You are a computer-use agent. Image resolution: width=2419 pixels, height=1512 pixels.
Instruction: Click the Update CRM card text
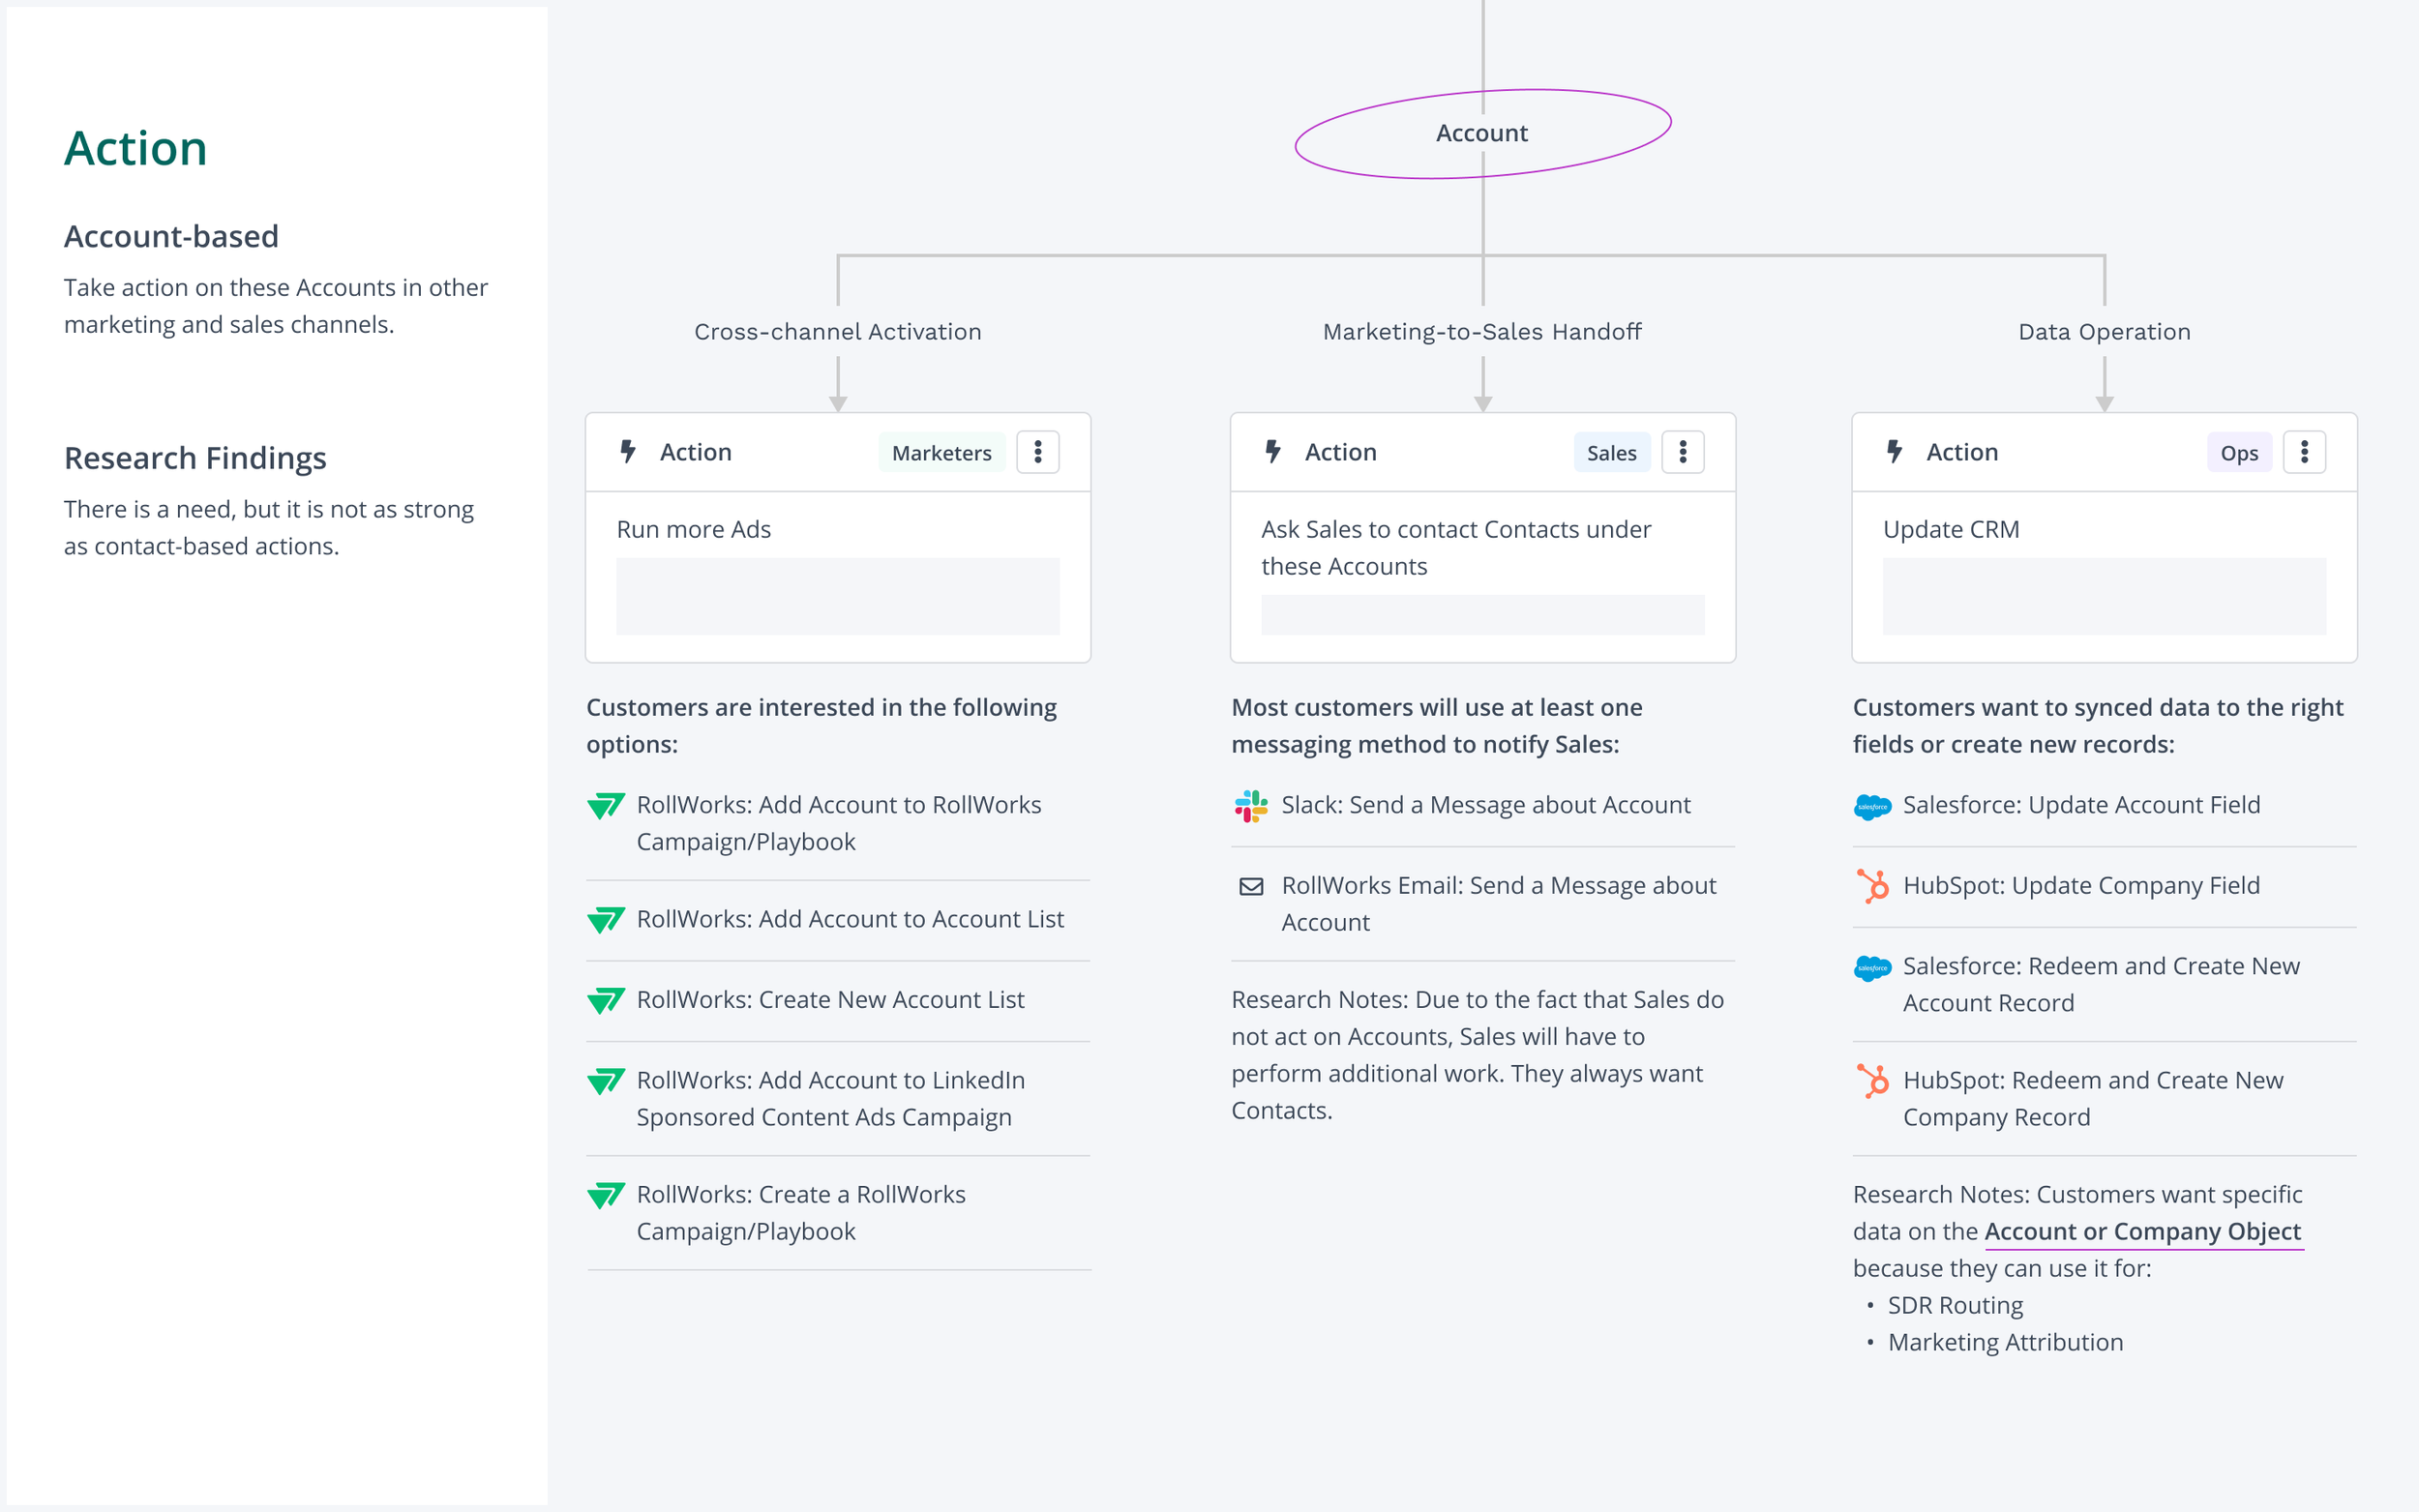tap(1950, 530)
